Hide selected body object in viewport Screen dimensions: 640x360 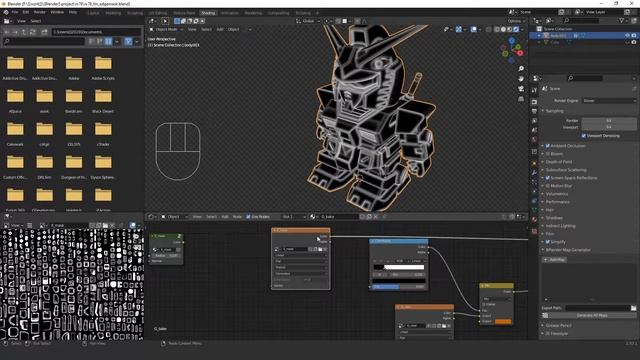point(627,36)
